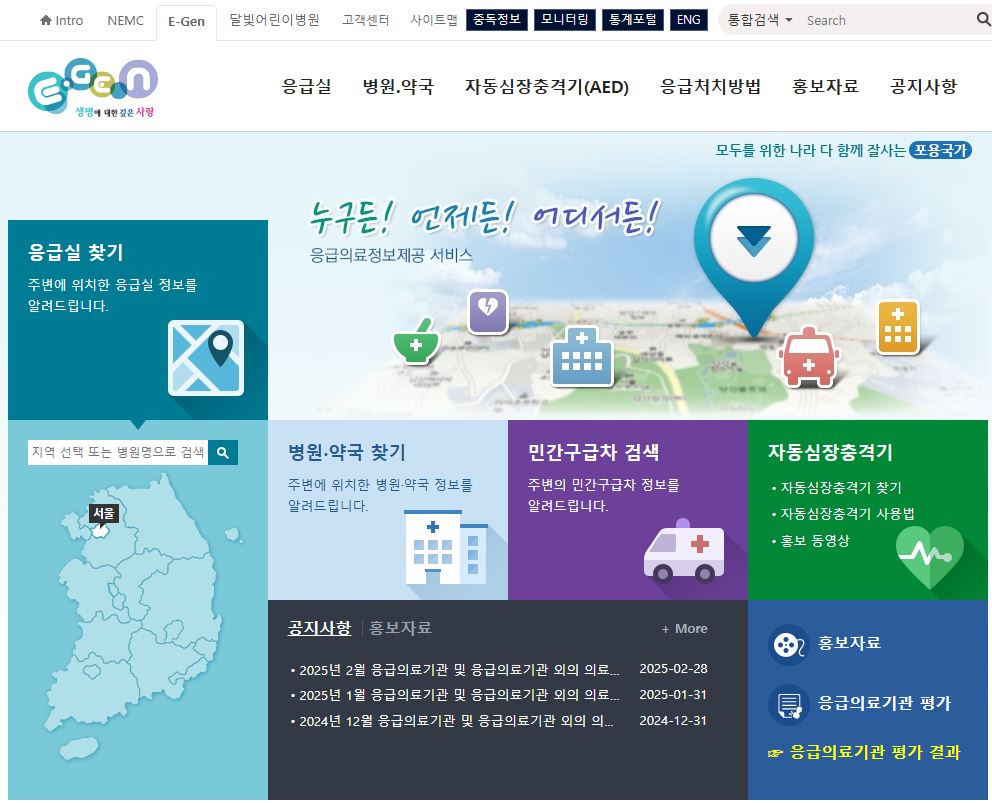
Task: Click the orange clinic building icon
Action: [898, 327]
